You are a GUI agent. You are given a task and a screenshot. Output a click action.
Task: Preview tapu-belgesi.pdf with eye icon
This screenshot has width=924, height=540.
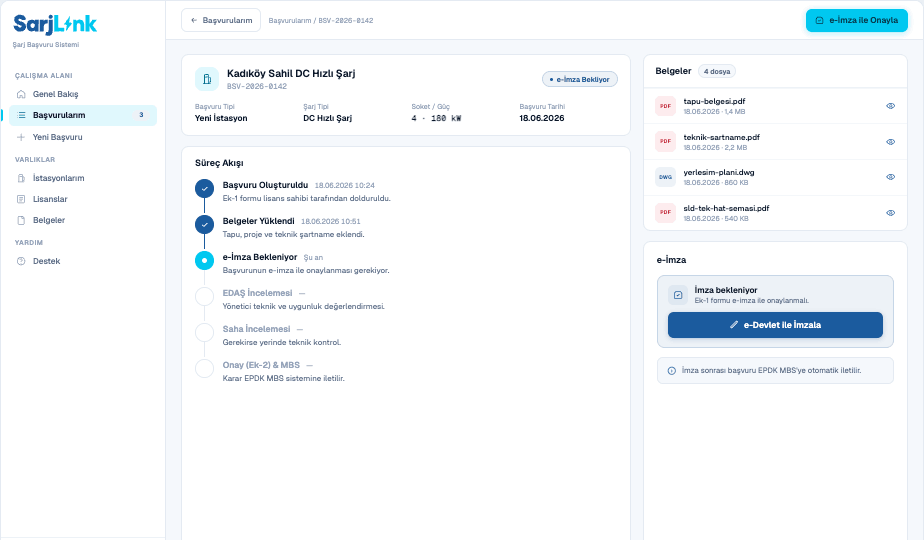890,106
